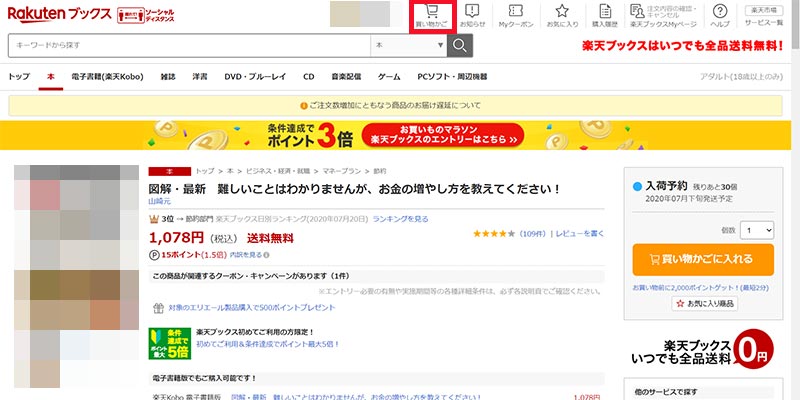The height and width of the screenshot is (400, 800).
Task: Click the マネープラン breadcrumb link
Action: tap(342, 171)
